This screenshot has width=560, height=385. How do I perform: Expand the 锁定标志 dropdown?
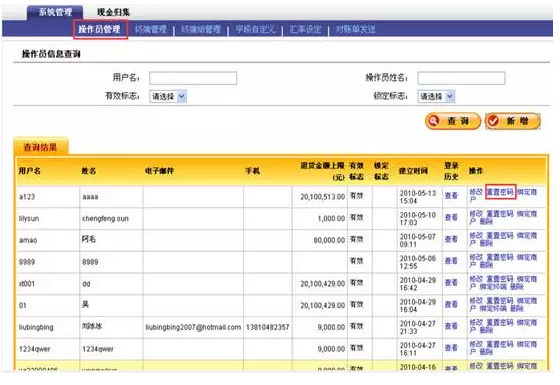436,96
